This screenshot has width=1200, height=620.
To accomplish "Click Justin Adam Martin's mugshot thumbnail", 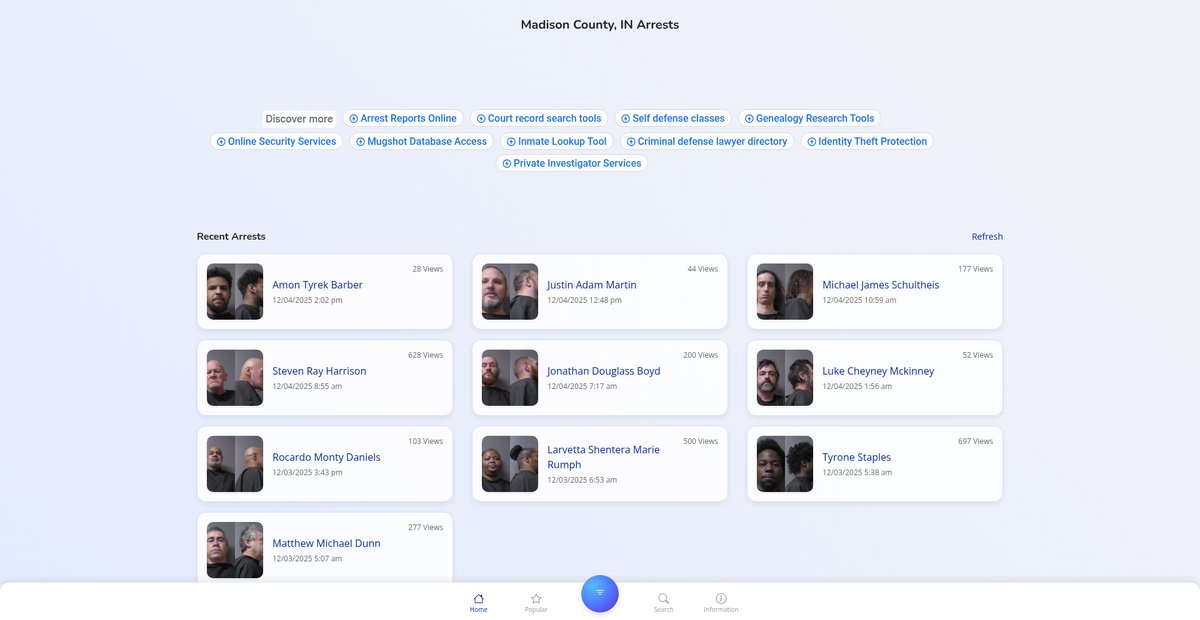I will 510,292.
